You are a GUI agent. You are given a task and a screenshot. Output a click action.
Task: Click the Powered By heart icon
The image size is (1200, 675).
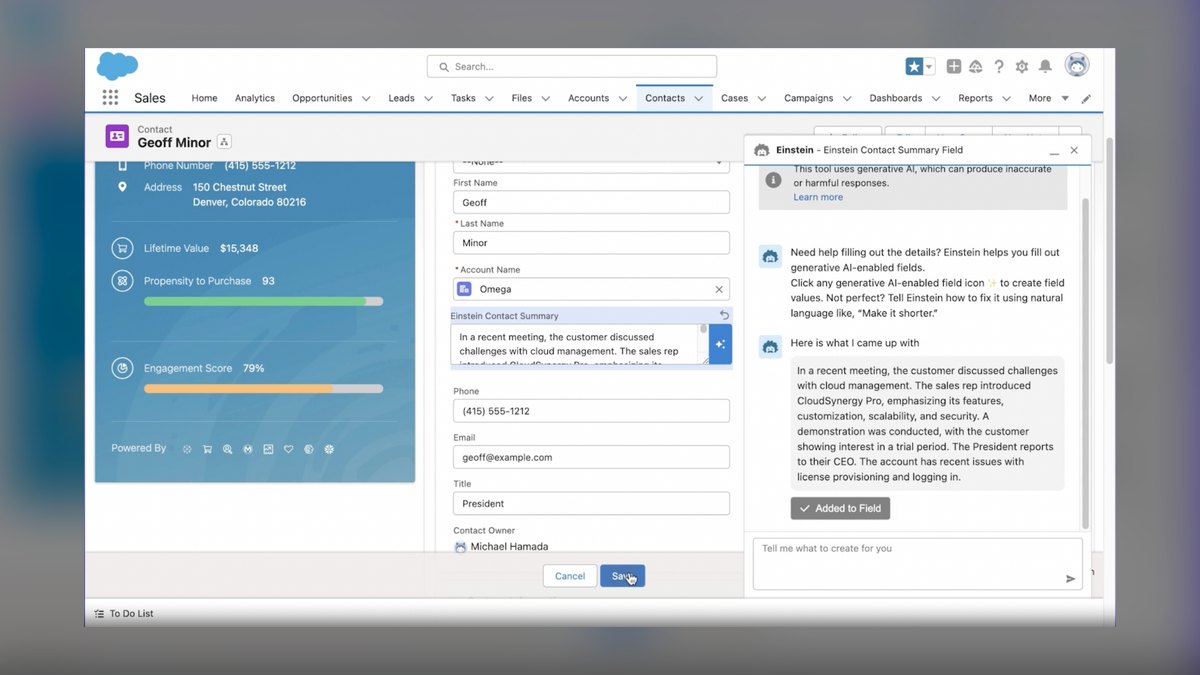(288, 449)
